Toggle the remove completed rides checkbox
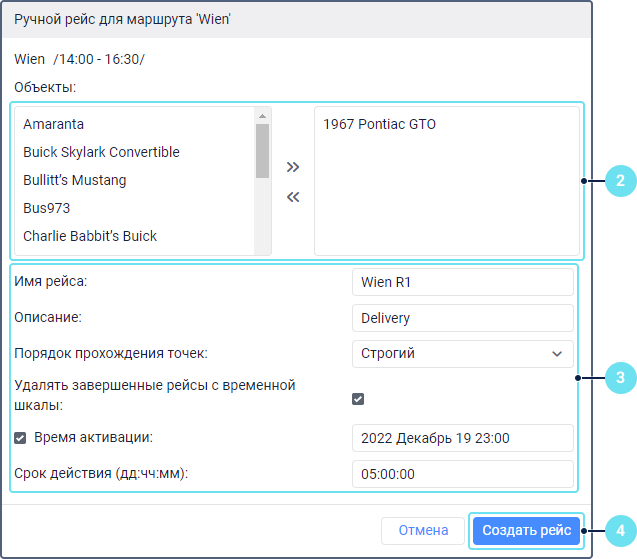 pyautogui.click(x=358, y=399)
